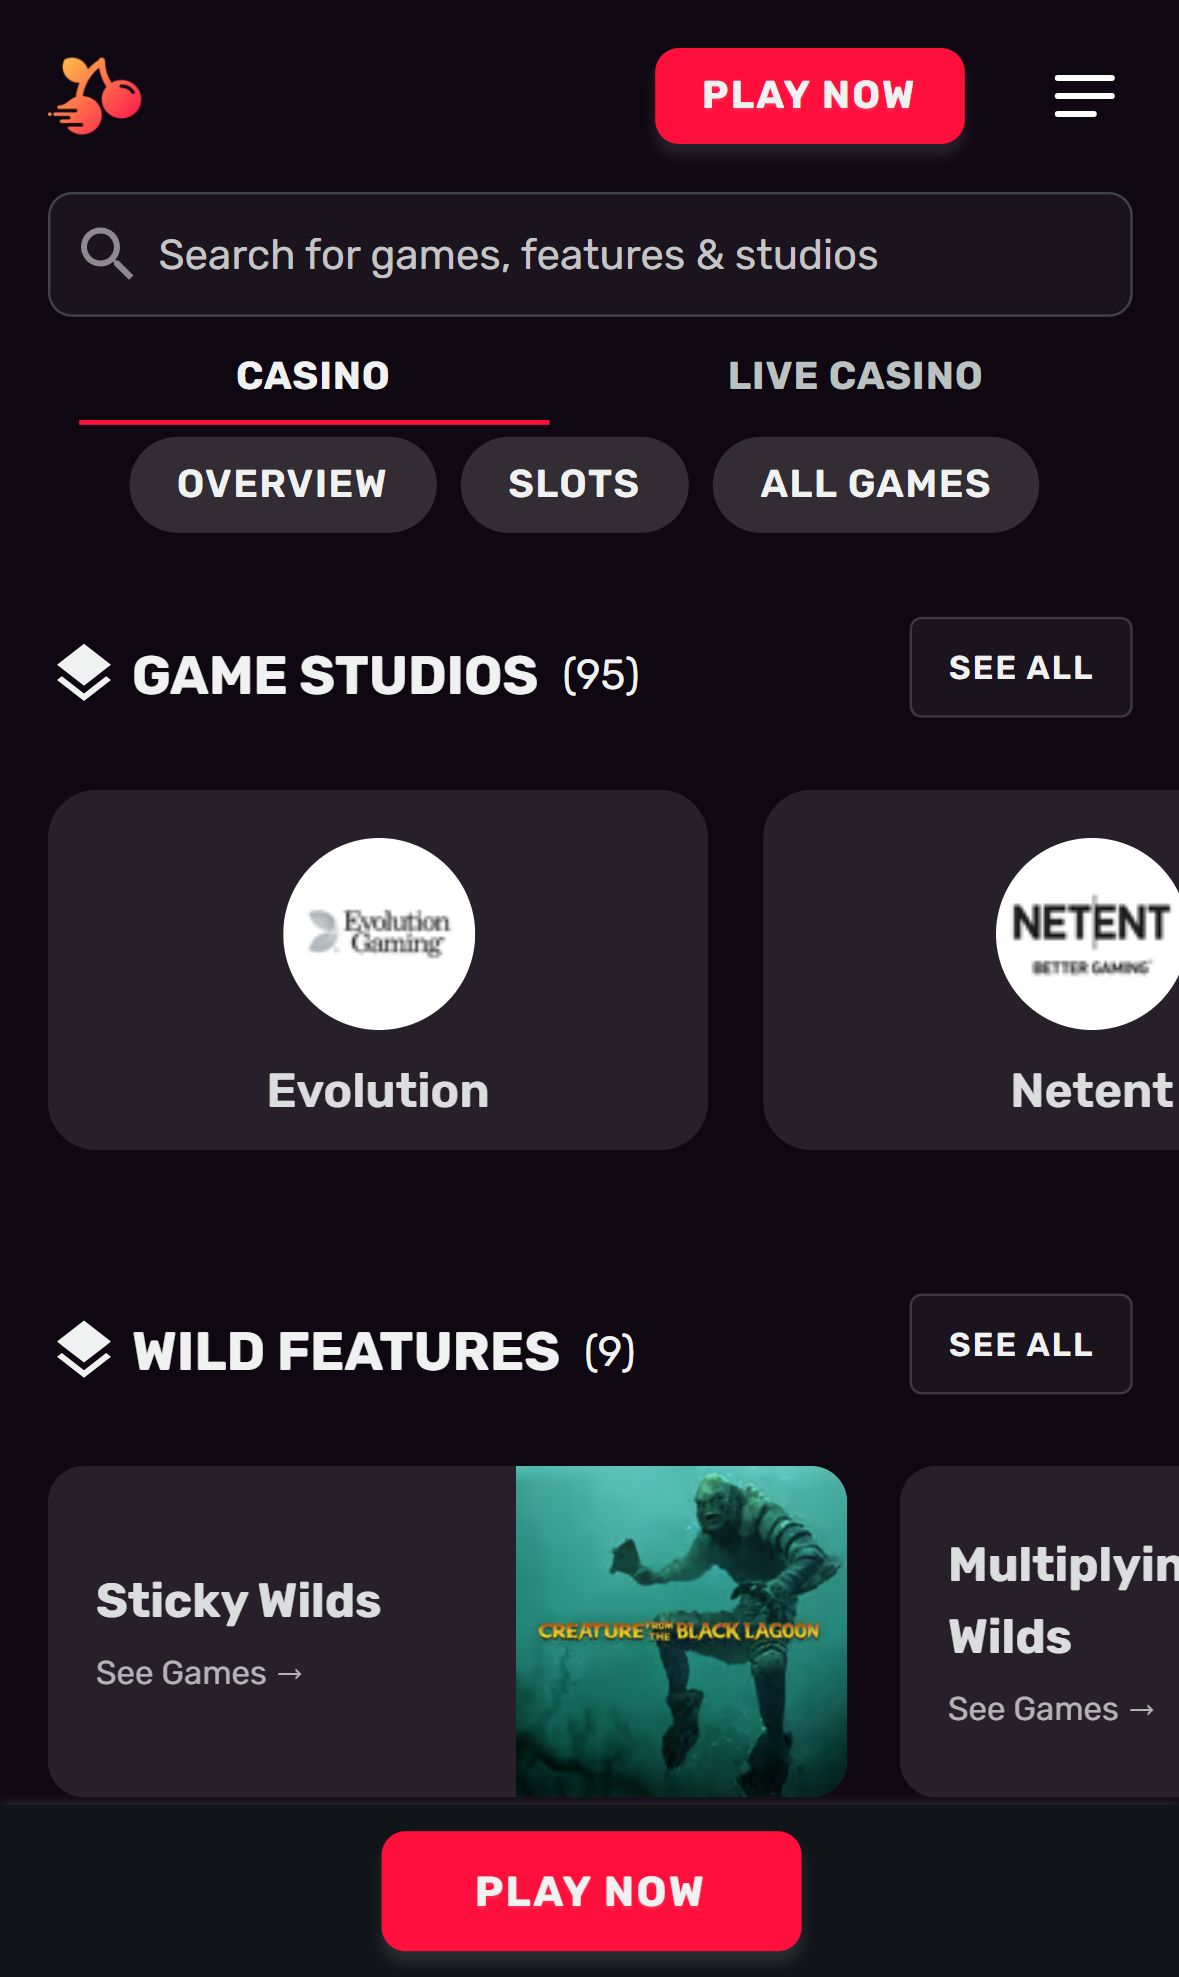Click the Wild Features heading
The image size is (1179, 1977).
(346, 1352)
